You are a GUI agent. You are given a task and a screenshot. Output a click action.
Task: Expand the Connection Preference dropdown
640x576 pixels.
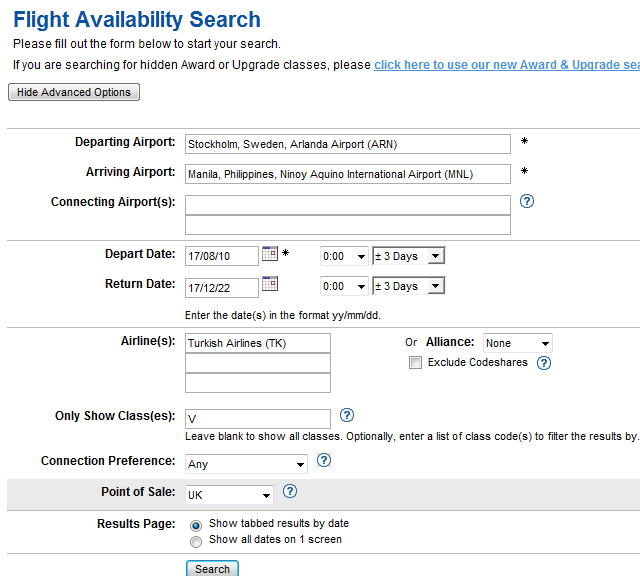[x=247, y=464]
